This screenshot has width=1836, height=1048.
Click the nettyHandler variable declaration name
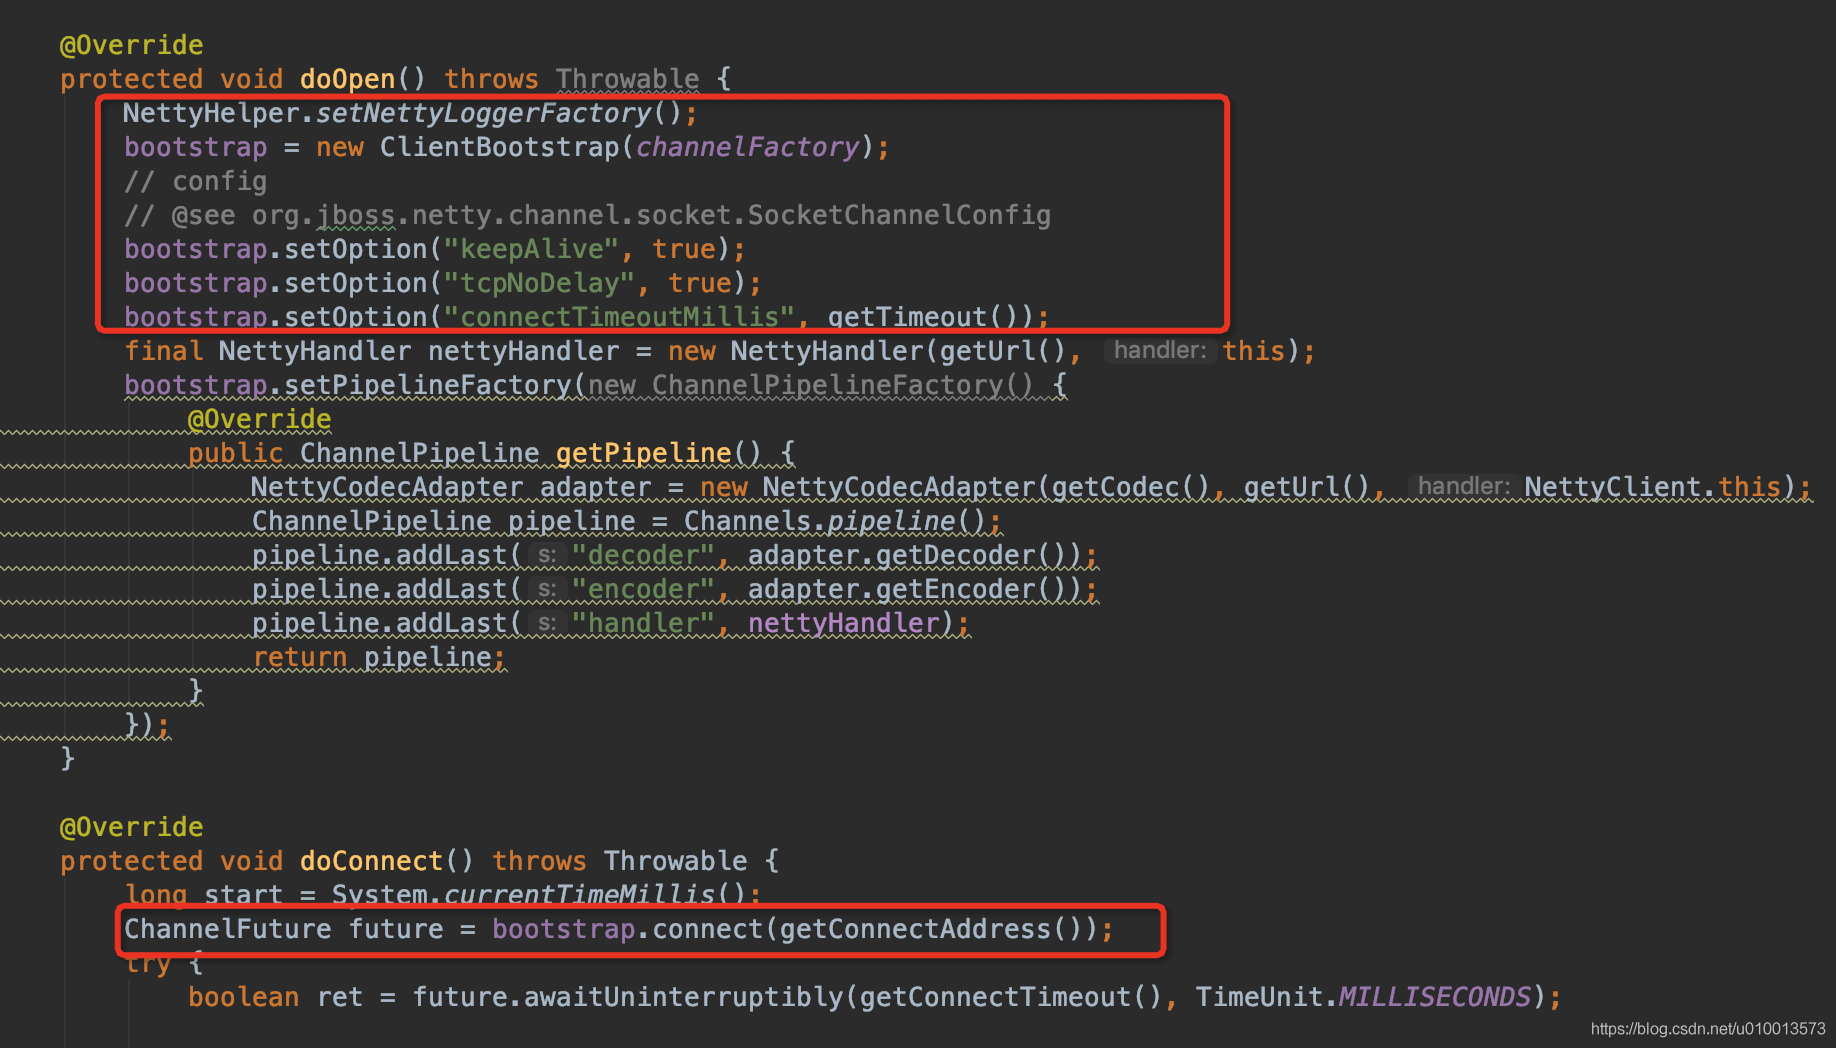click(x=523, y=351)
